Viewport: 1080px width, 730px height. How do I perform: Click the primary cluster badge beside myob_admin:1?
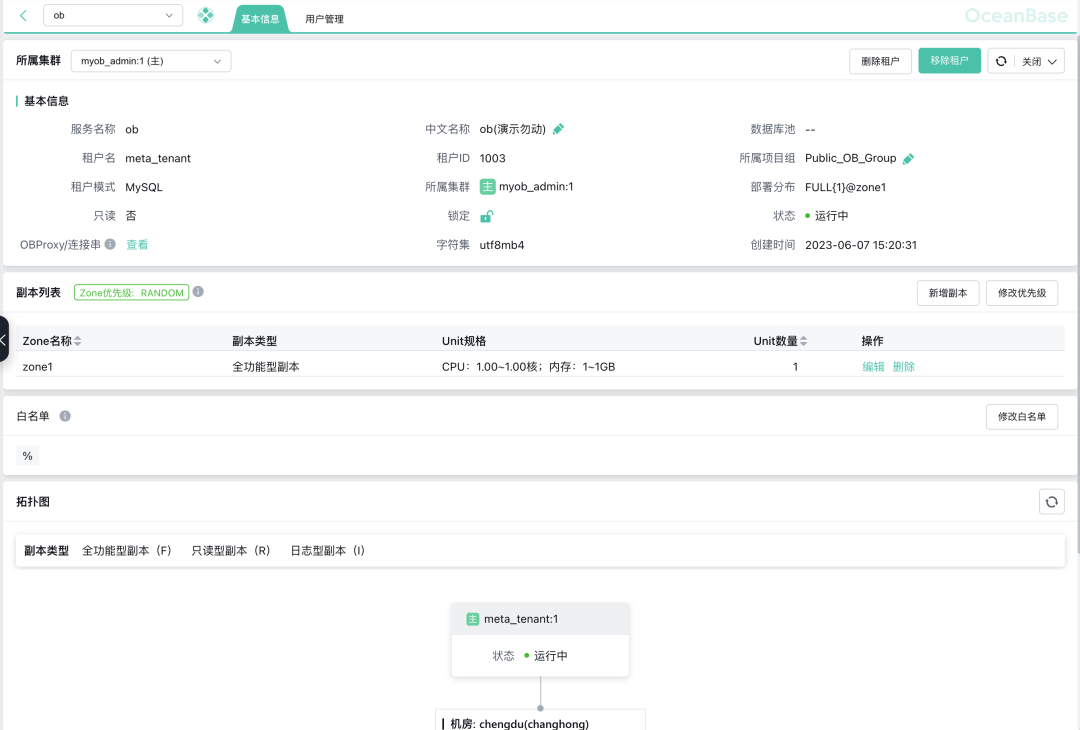coord(488,187)
